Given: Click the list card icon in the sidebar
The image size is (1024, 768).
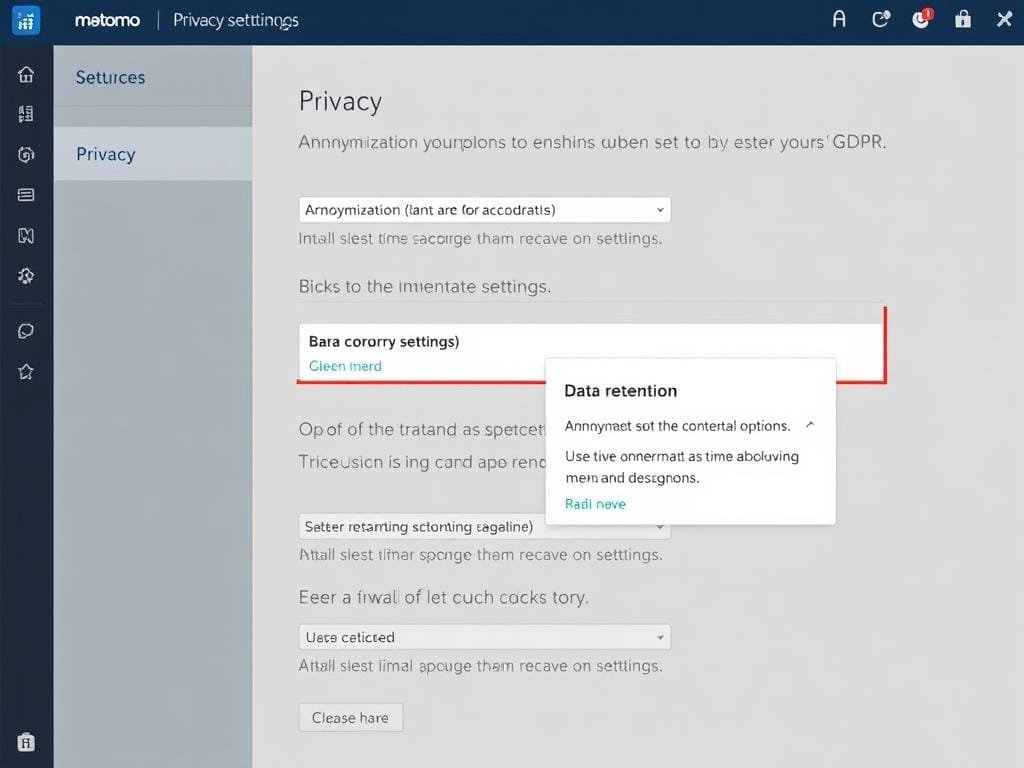Looking at the screenshot, I should click(x=26, y=195).
